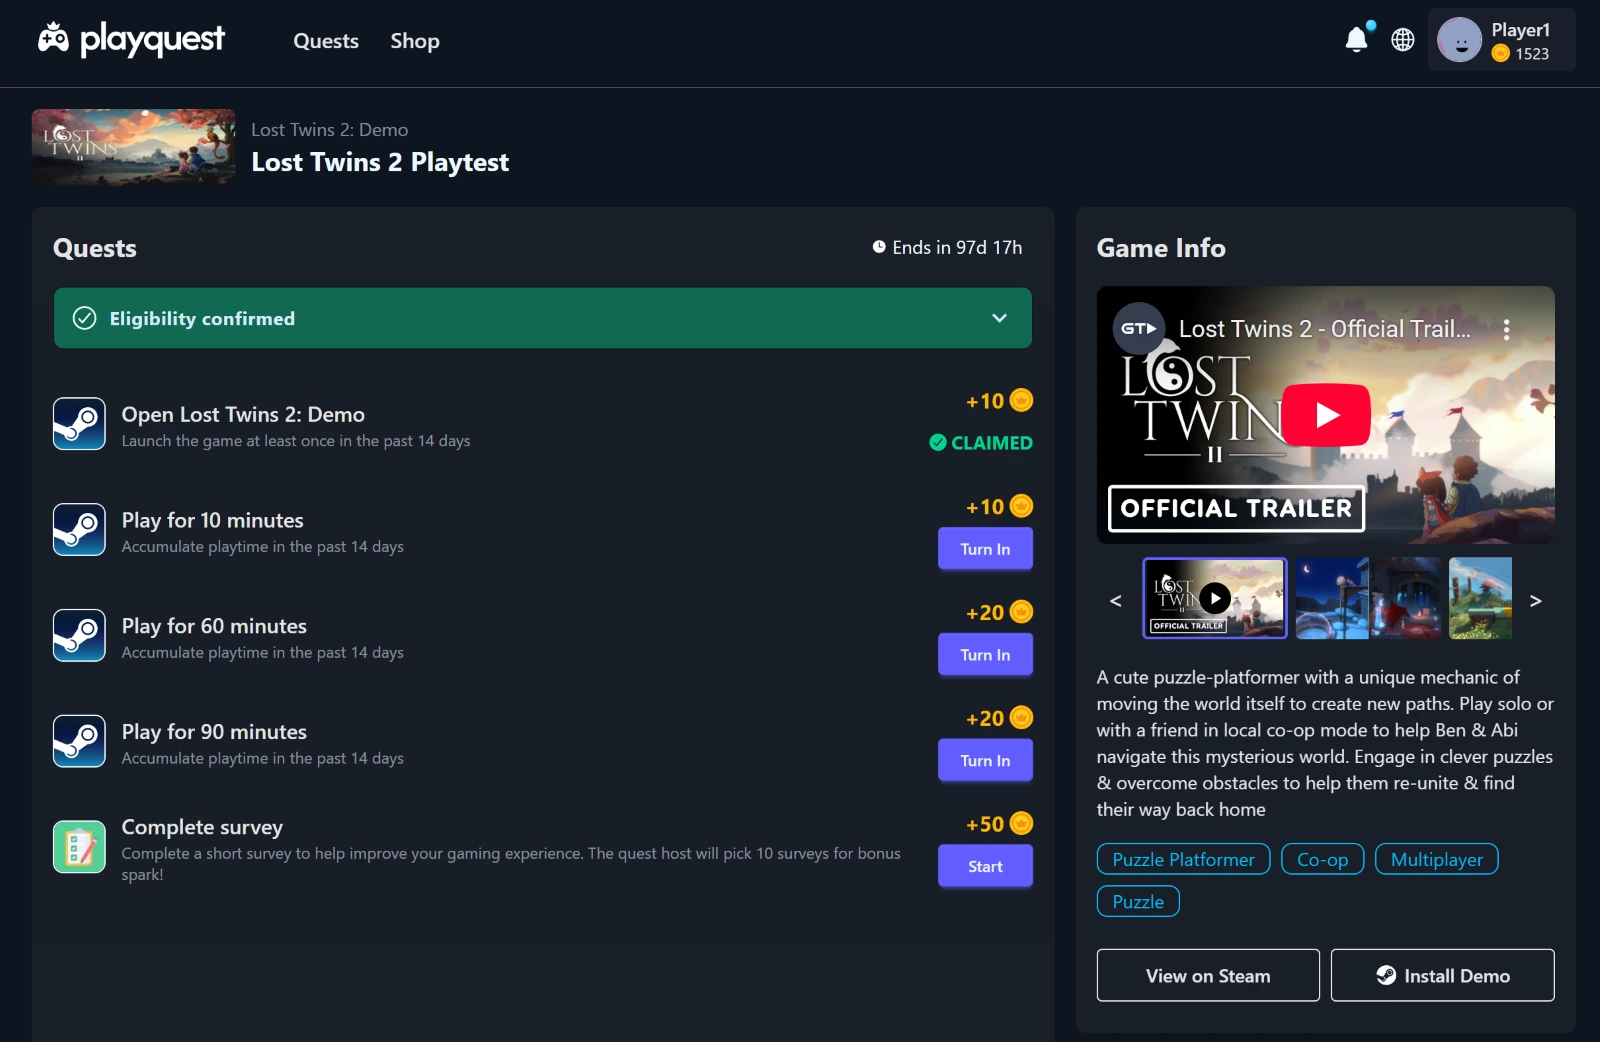1600x1042 pixels.
Task: Click the Player1 avatar
Action: (x=1459, y=41)
